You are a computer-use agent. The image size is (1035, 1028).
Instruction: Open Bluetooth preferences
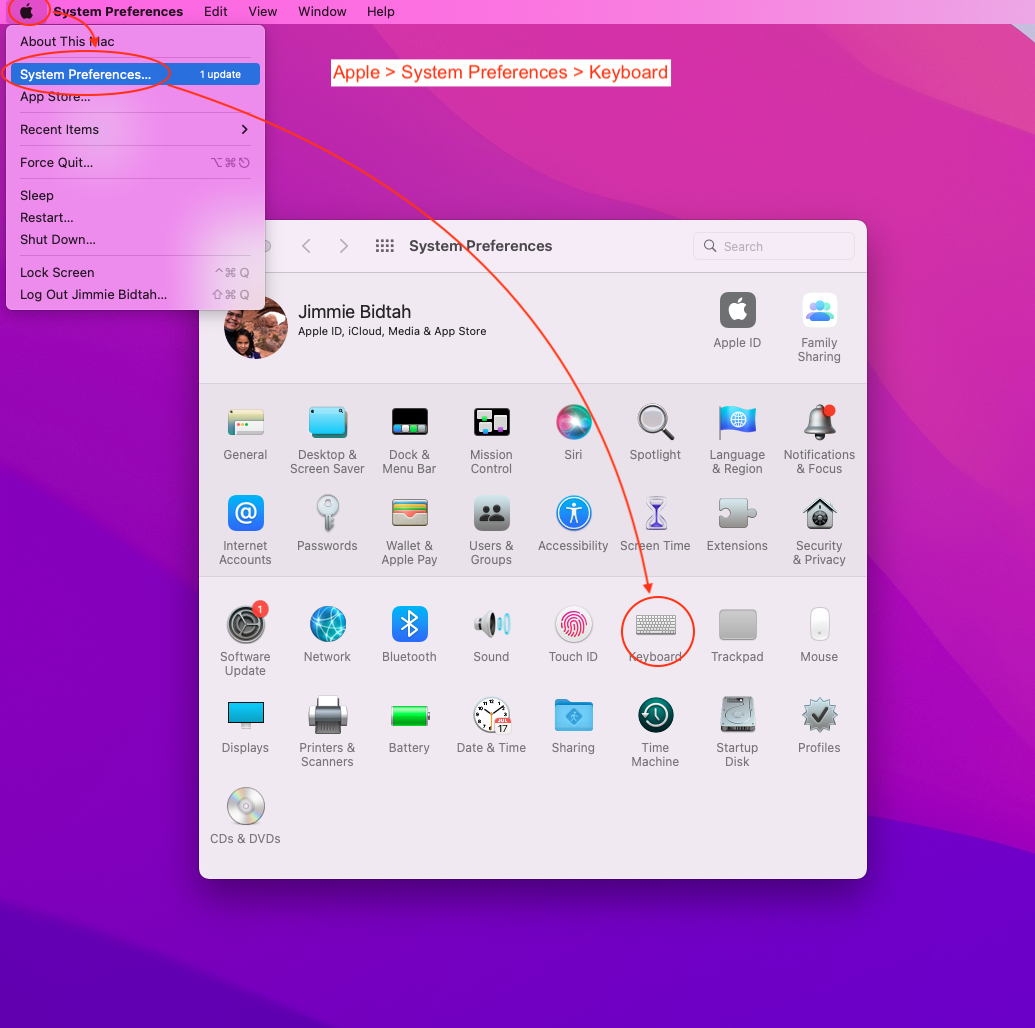coord(409,634)
